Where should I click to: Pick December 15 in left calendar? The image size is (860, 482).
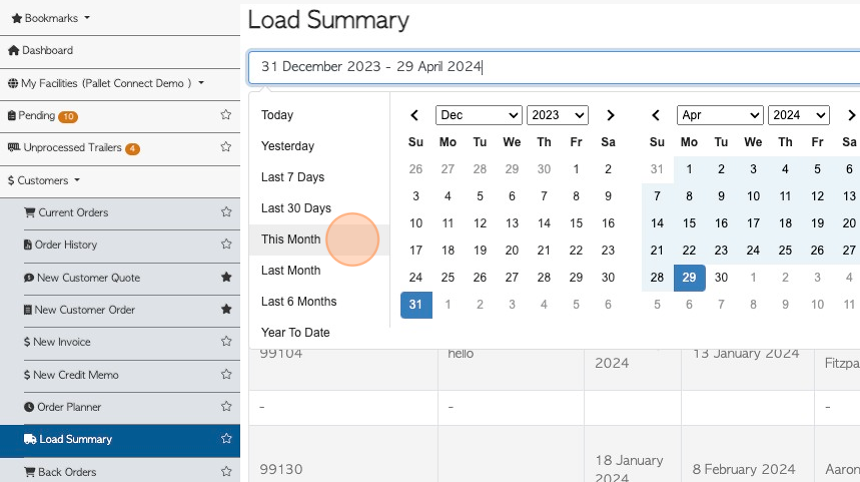coord(576,223)
